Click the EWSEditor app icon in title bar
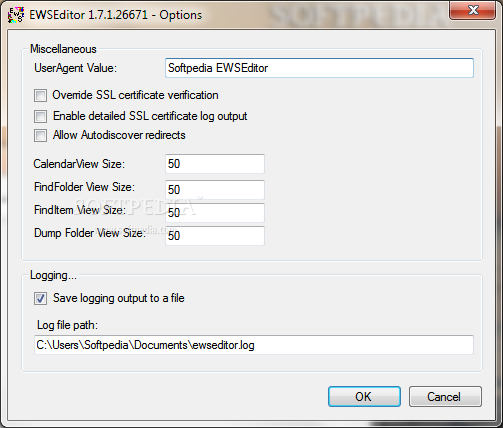Viewport: 503px width, 428px height. pyautogui.click(x=16, y=15)
